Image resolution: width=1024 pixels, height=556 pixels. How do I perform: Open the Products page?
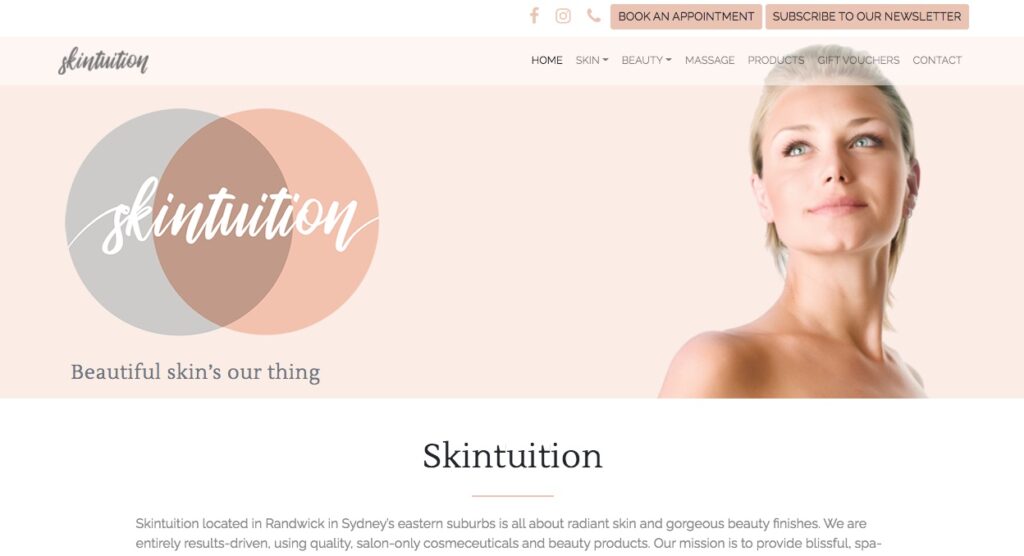776,60
